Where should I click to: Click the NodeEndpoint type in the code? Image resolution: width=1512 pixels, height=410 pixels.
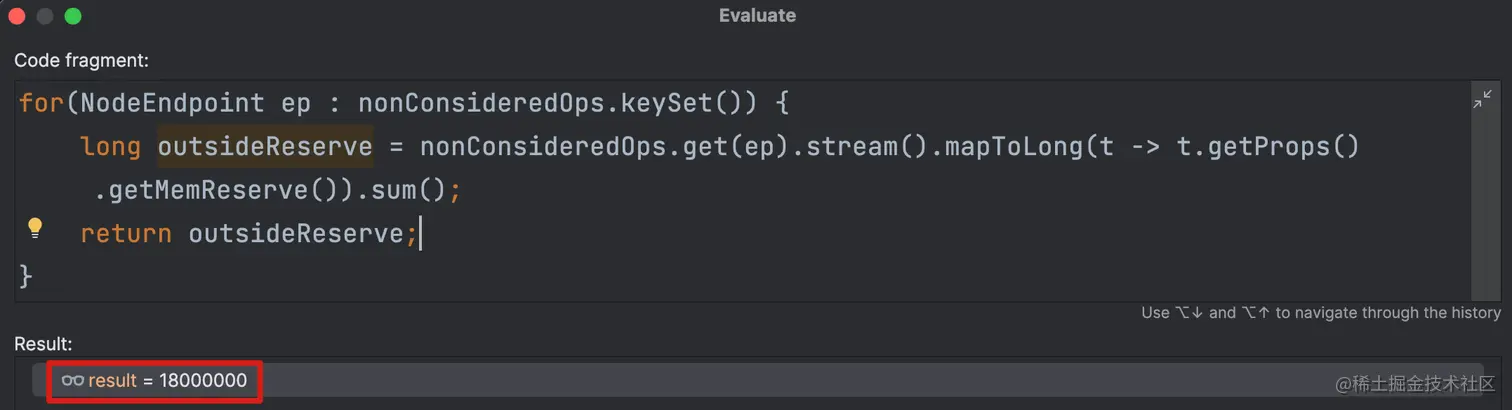pos(172,103)
